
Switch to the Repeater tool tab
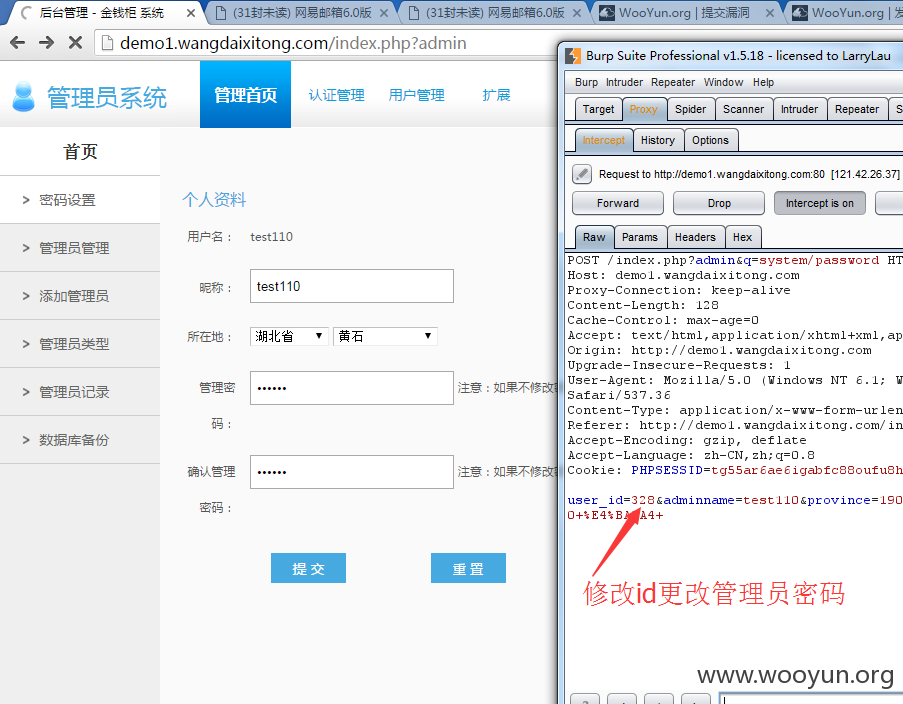(857, 109)
